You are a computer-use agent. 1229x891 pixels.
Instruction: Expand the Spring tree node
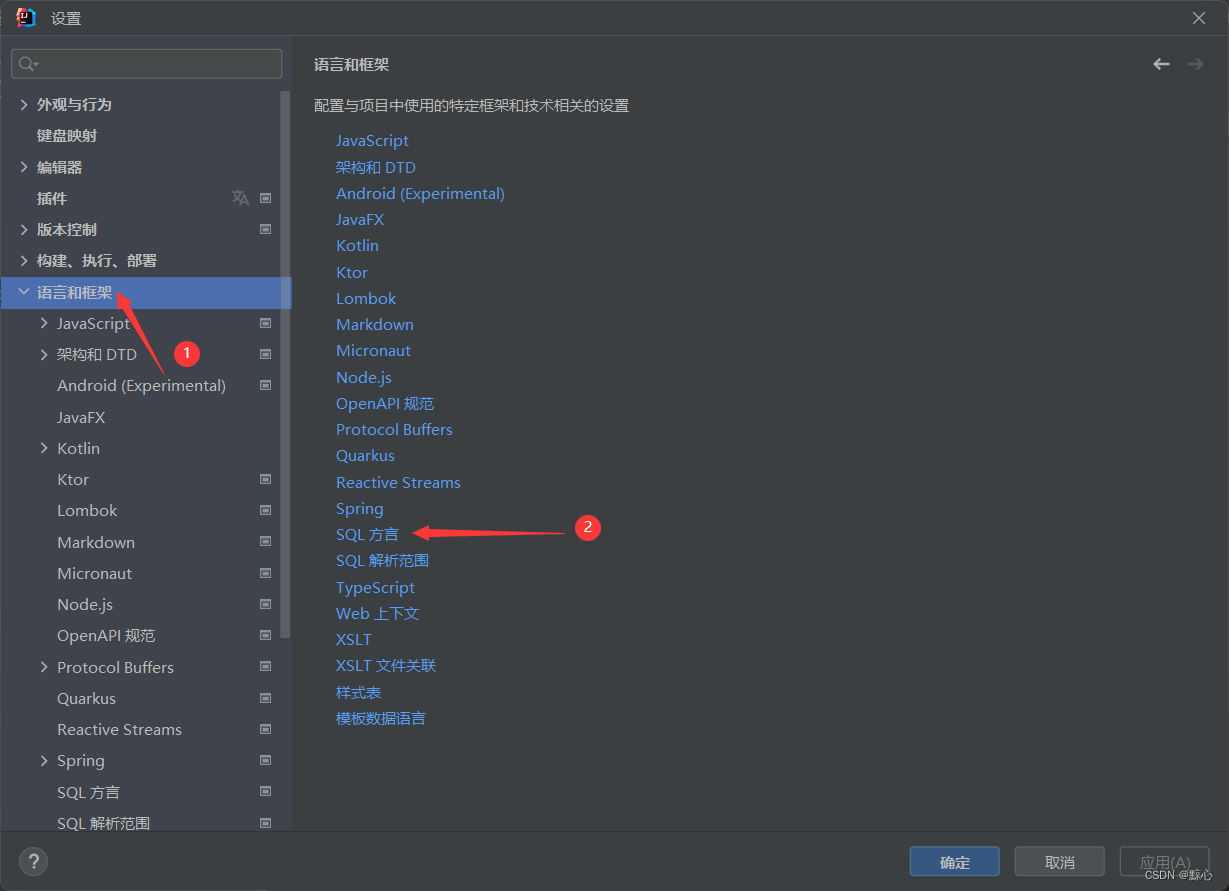coord(44,760)
